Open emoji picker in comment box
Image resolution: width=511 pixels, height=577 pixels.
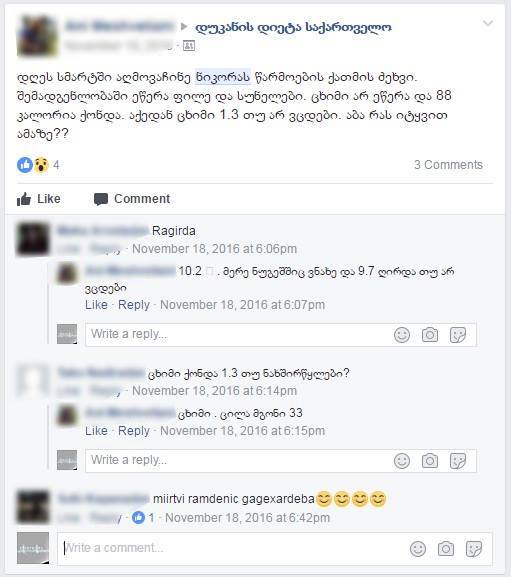click(418, 549)
